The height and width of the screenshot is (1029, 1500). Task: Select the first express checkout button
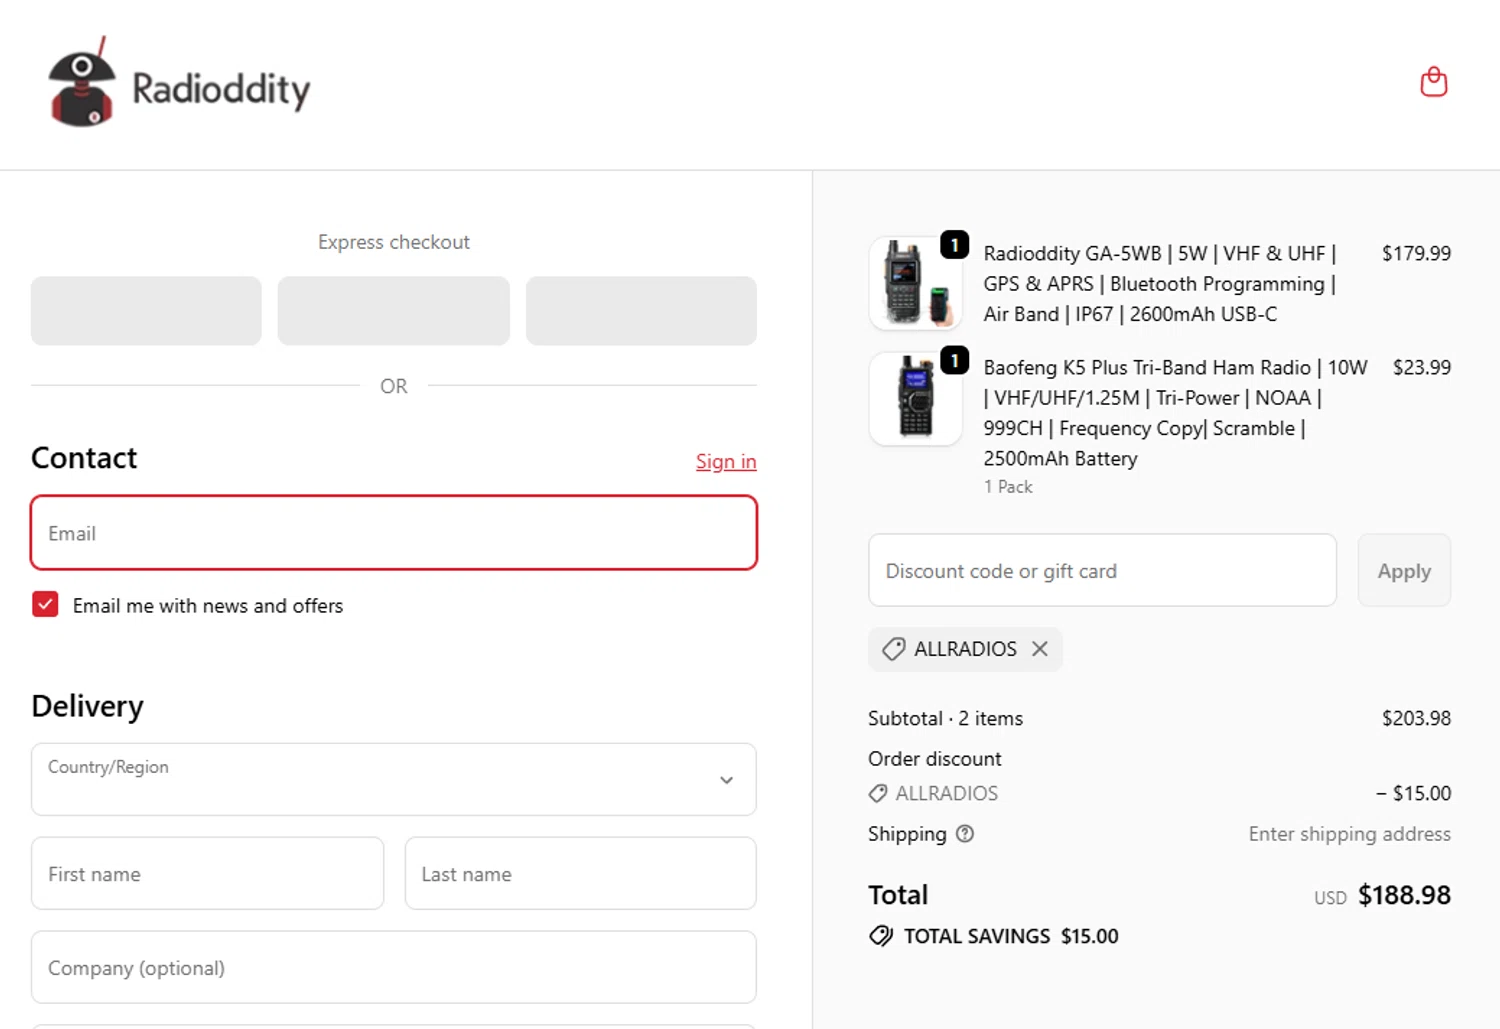(146, 311)
